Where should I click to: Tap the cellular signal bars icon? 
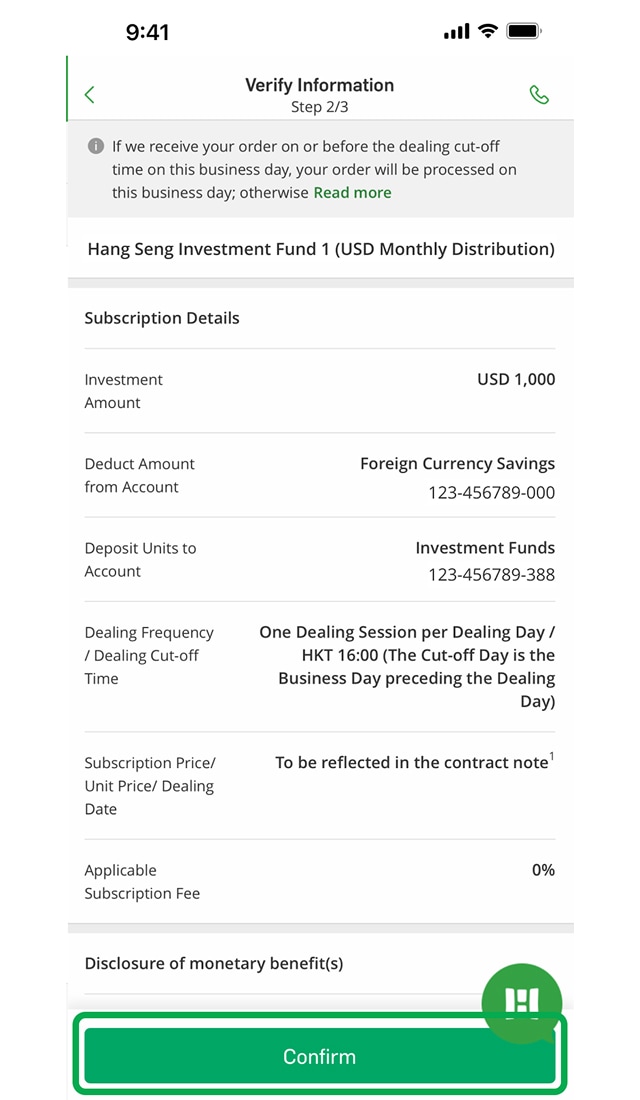pyautogui.click(x=456, y=32)
